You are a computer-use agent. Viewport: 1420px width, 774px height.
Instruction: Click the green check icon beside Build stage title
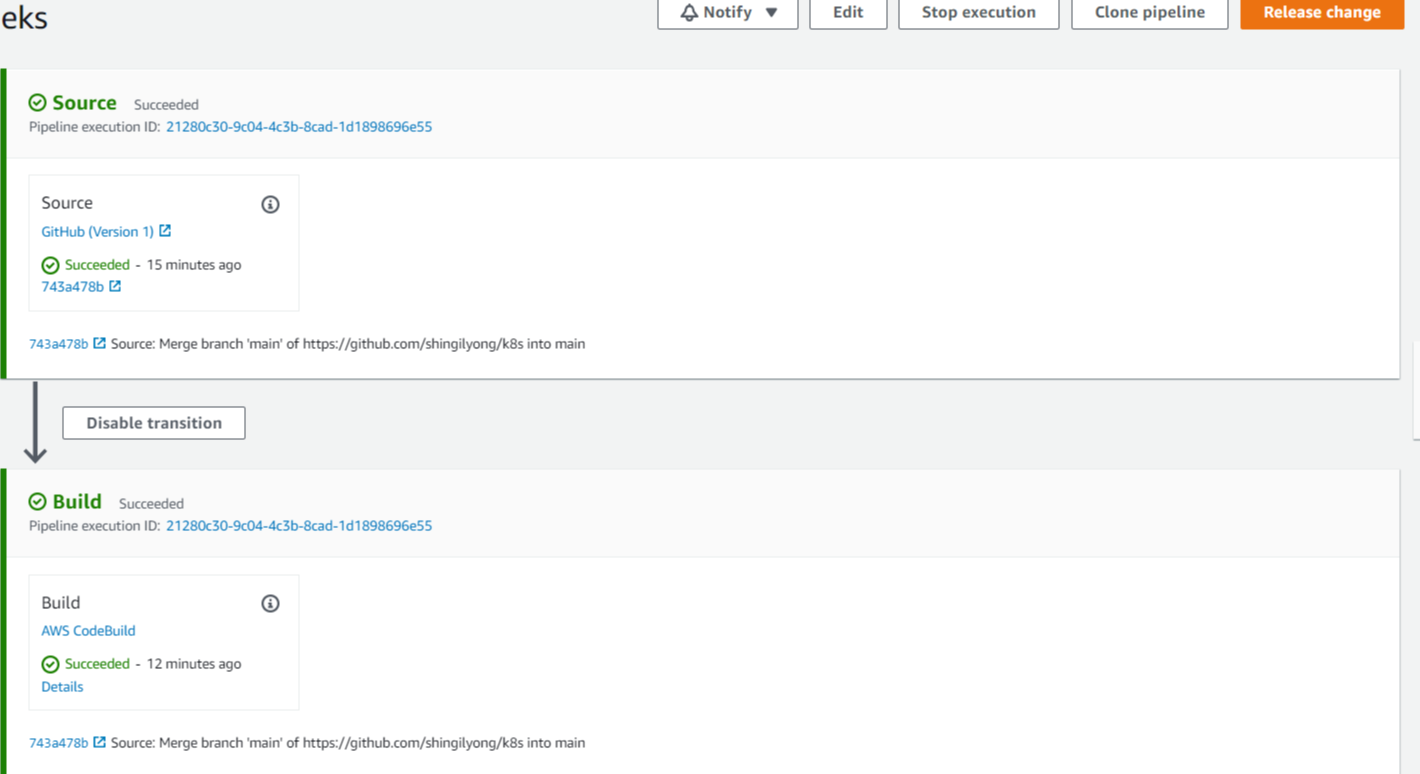[x=37, y=502]
